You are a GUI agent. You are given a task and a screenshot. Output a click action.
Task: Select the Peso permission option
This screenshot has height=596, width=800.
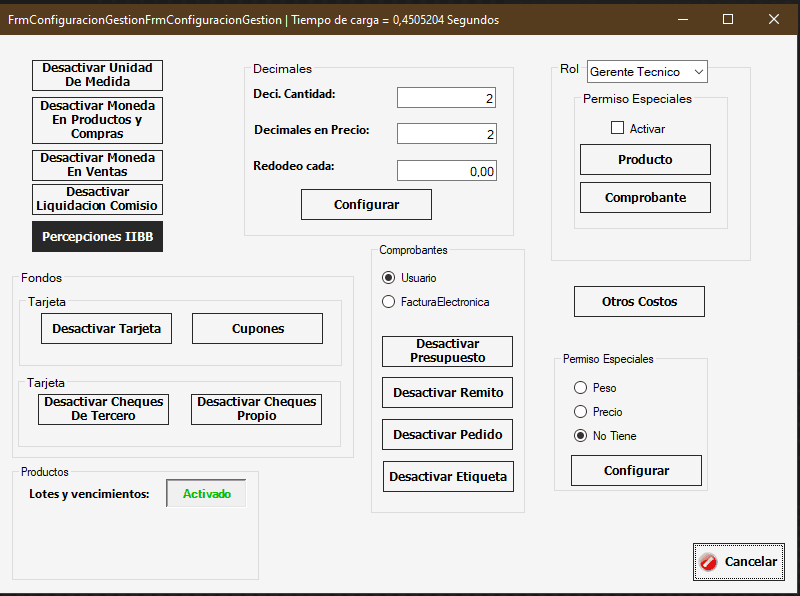point(580,388)
